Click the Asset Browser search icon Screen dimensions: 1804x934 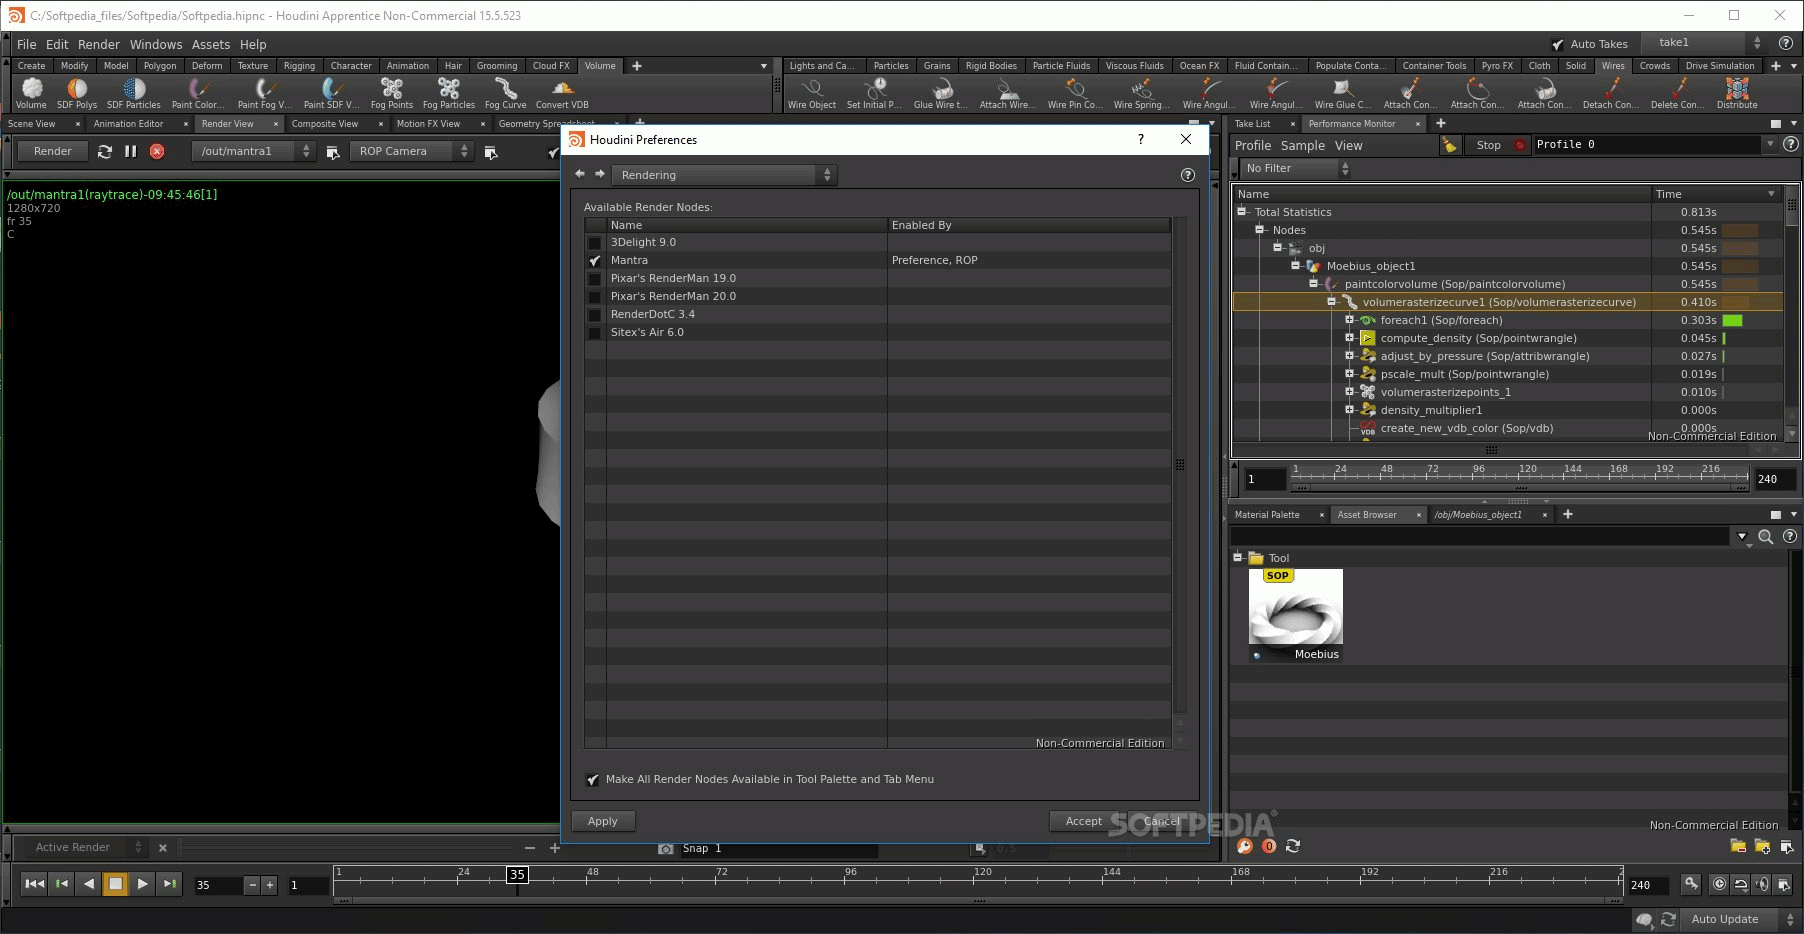[x=1766, y=537]
